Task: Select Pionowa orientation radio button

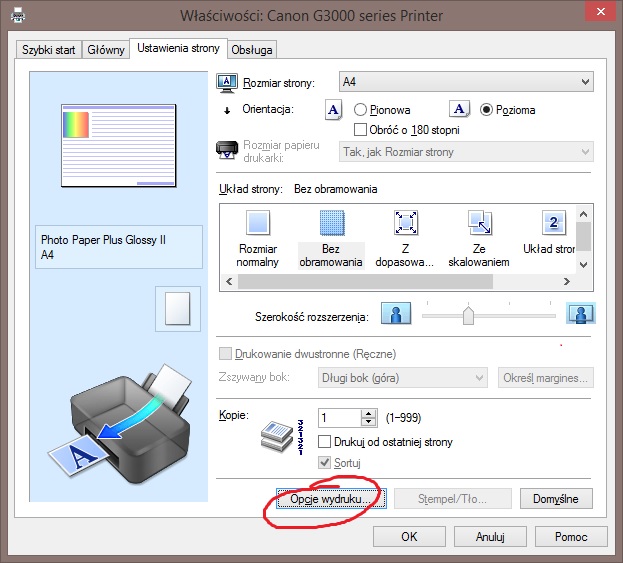Action: click(x=360, y=110)
